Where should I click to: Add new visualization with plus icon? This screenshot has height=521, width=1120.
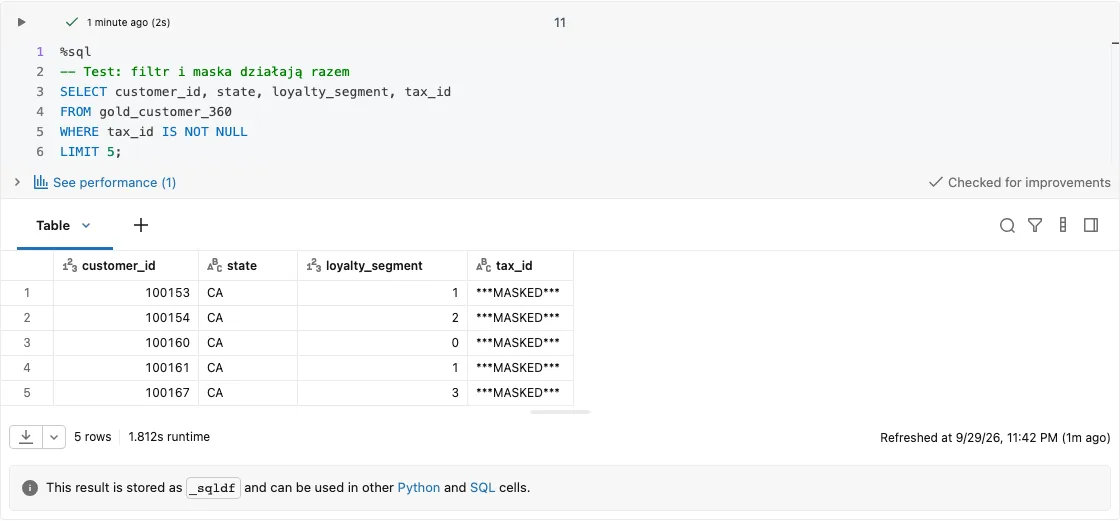[141, 225]
